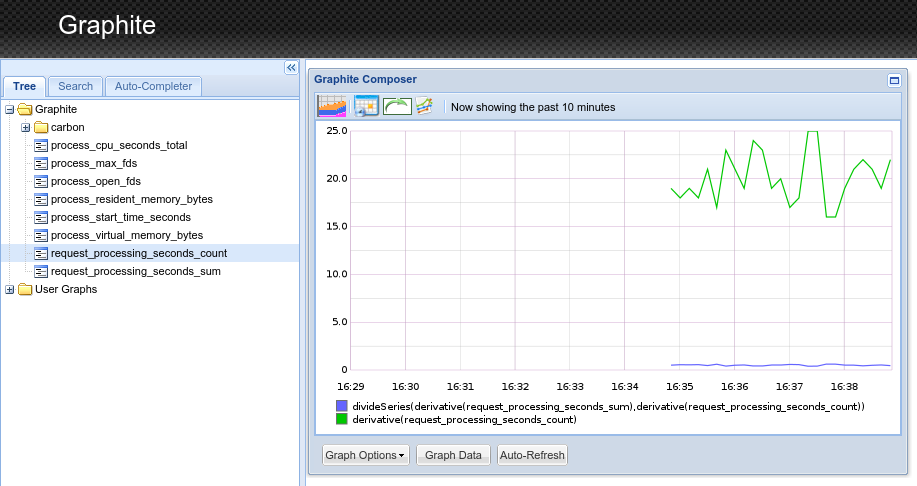Select process_resident_memory_bytes metric label
Viewport: 917px width, 486px height.
coord(132,200)
